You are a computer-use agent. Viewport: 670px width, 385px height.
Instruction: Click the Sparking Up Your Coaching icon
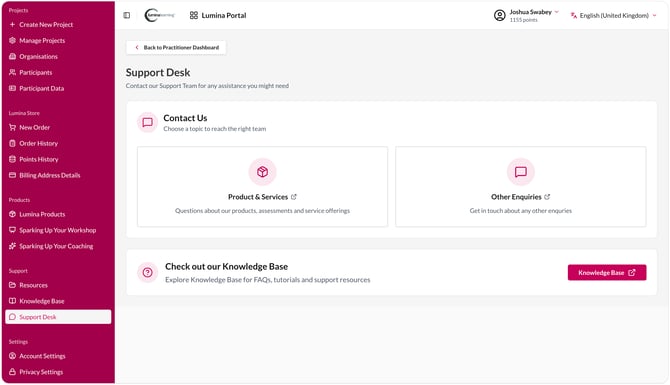click(12, 246)
